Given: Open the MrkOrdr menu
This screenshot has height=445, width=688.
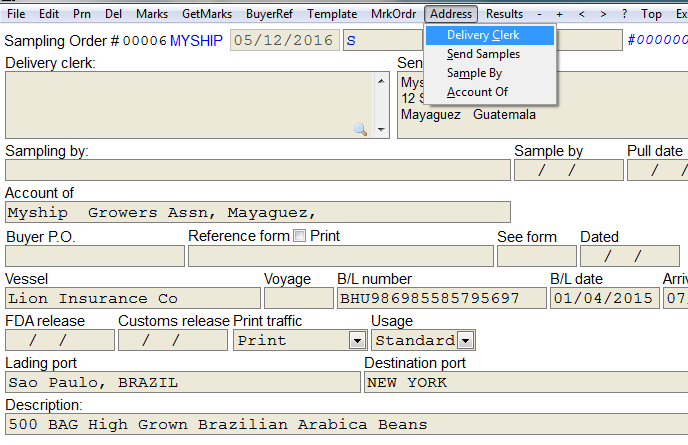Looking at the screenshot, I should coord(393,14).
